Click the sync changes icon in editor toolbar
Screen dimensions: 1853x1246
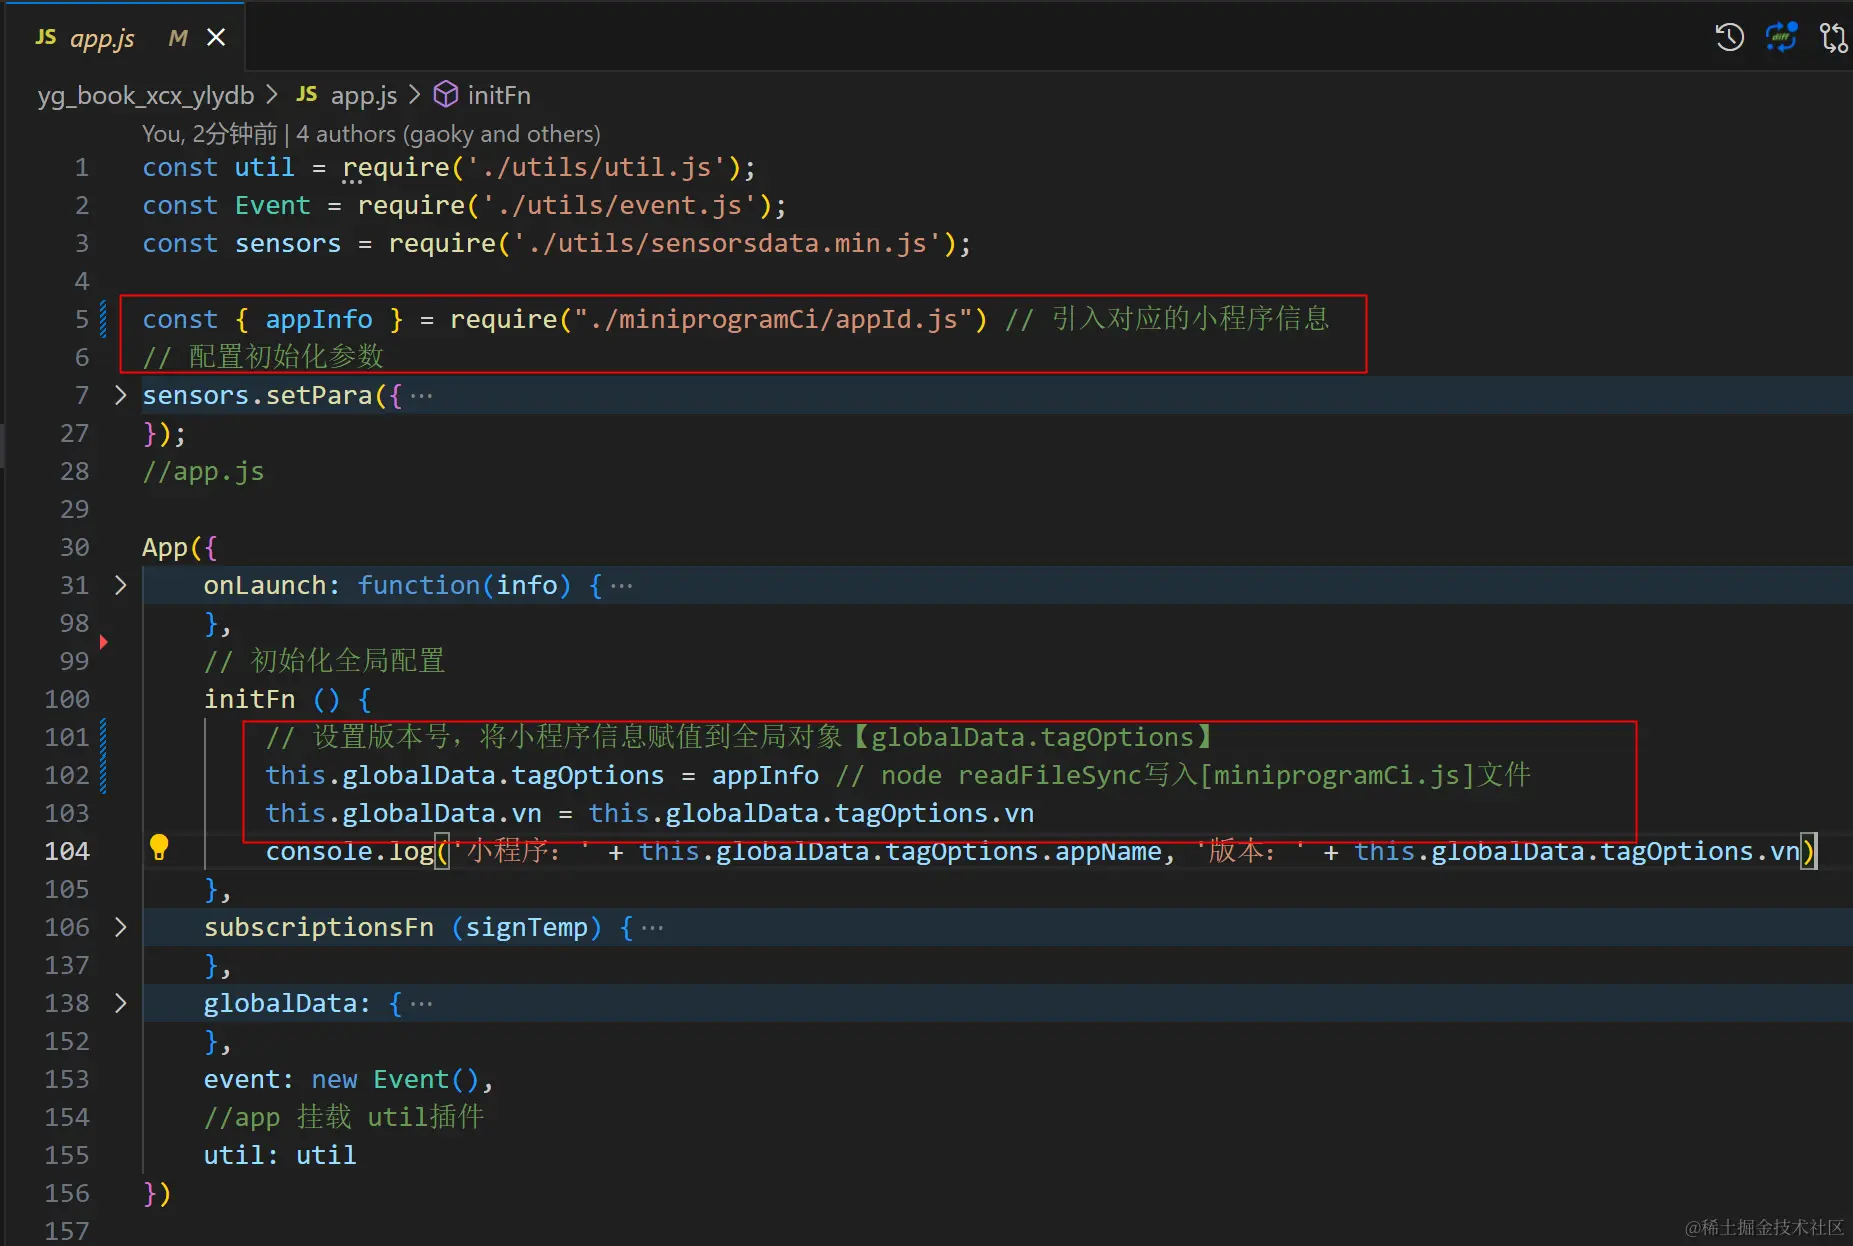tap(1781, 38)
